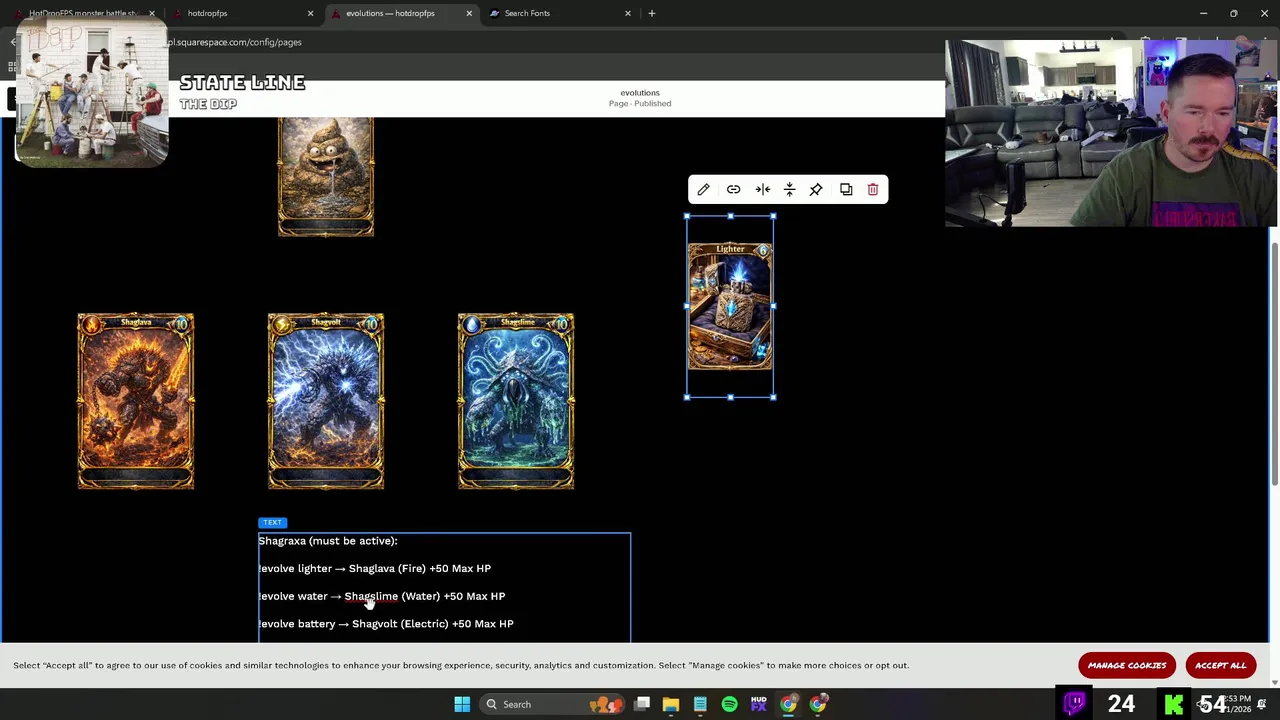Click the blue TEXT block label

[x=272, y=522]
